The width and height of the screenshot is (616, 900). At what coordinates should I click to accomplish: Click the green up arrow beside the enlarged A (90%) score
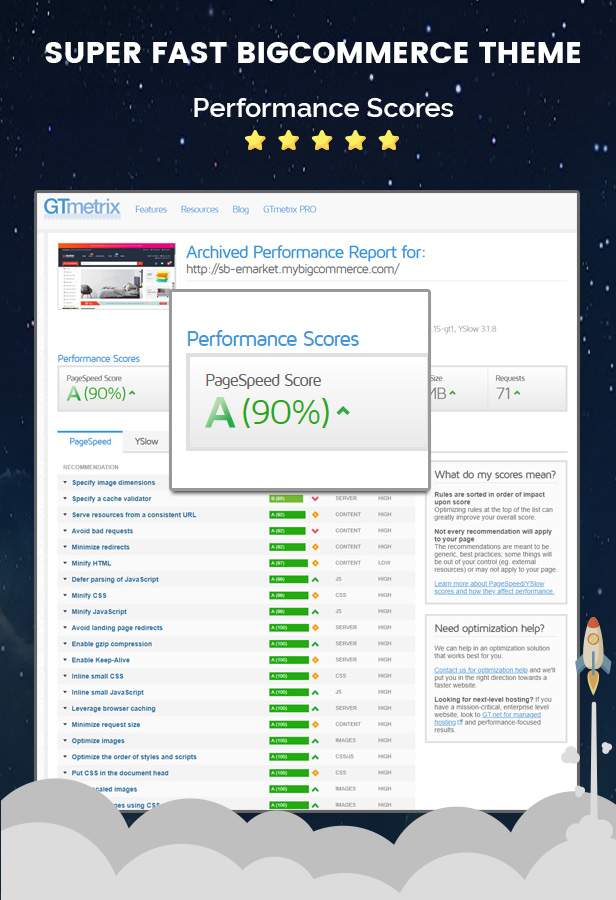click(343, 411)
